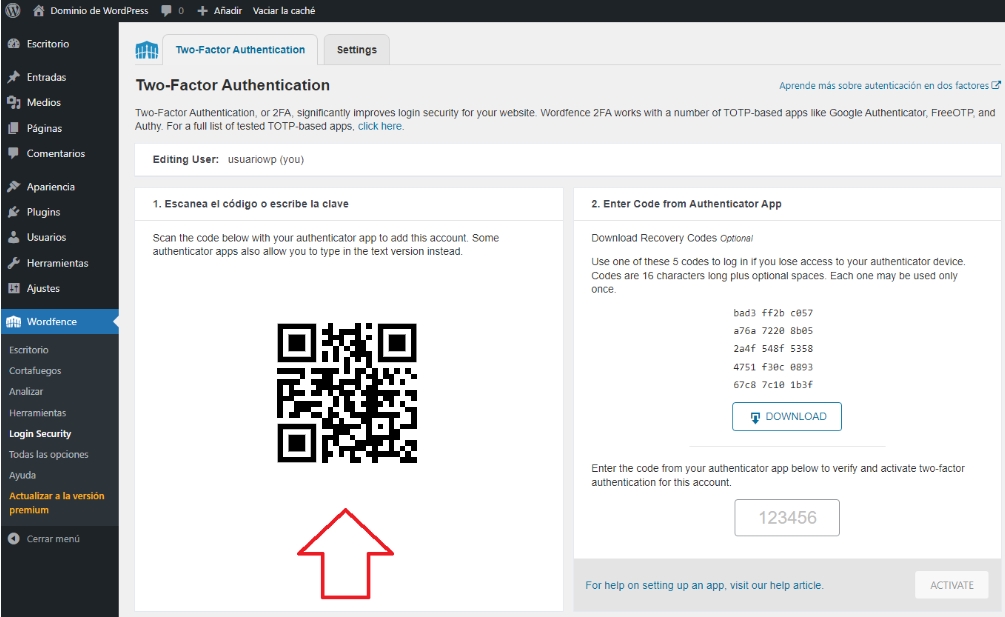1005x617 pixels.
Task: Click the Plugins plug icon
Action: tap(13, 212)
